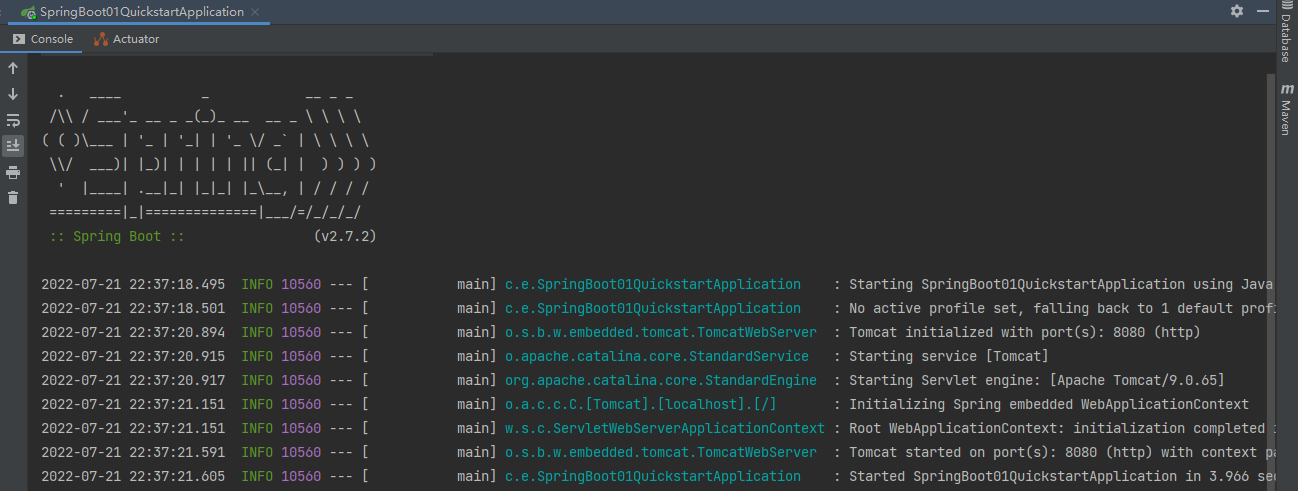Click timestamp '2022-07-21 22:37:20.894'
This screenshot has width=1298, height=491.
point(133,332)
